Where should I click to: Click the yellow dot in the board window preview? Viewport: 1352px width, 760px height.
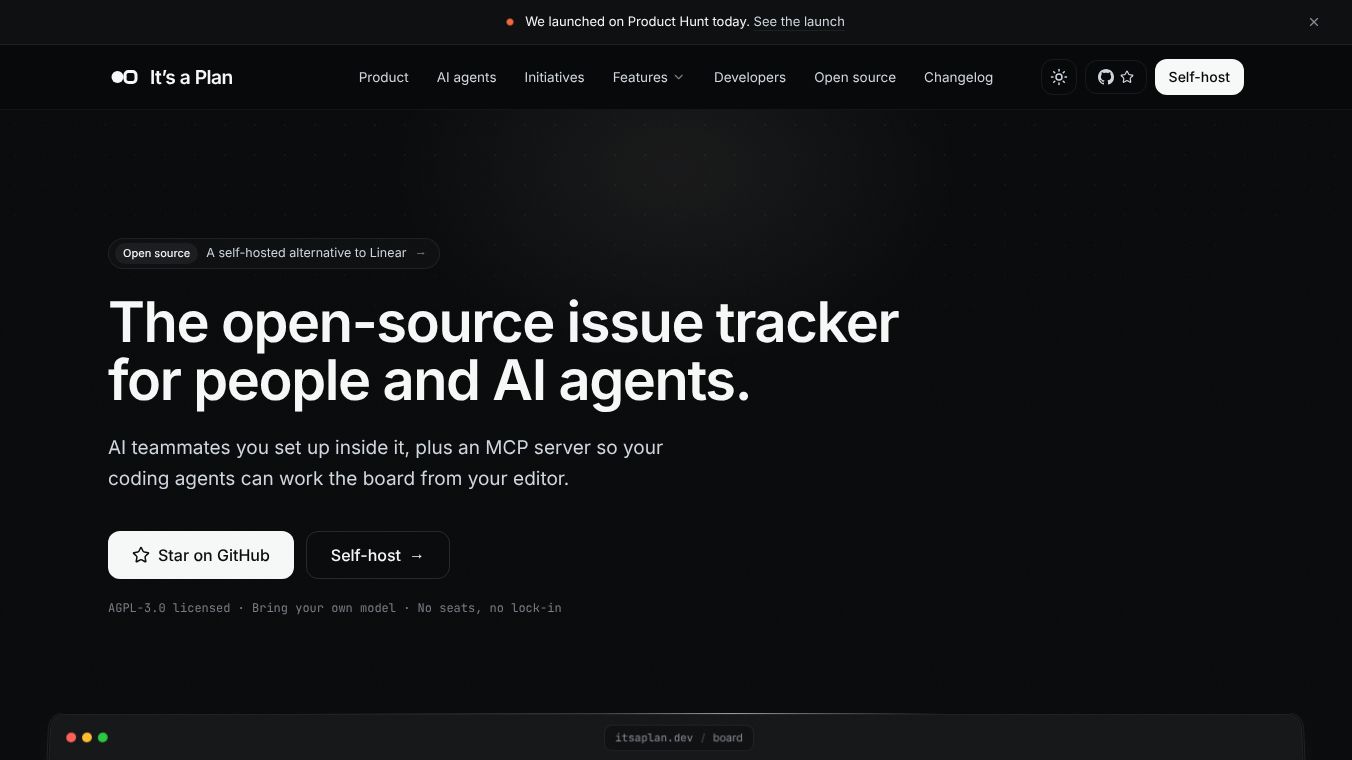pos(87,738)
